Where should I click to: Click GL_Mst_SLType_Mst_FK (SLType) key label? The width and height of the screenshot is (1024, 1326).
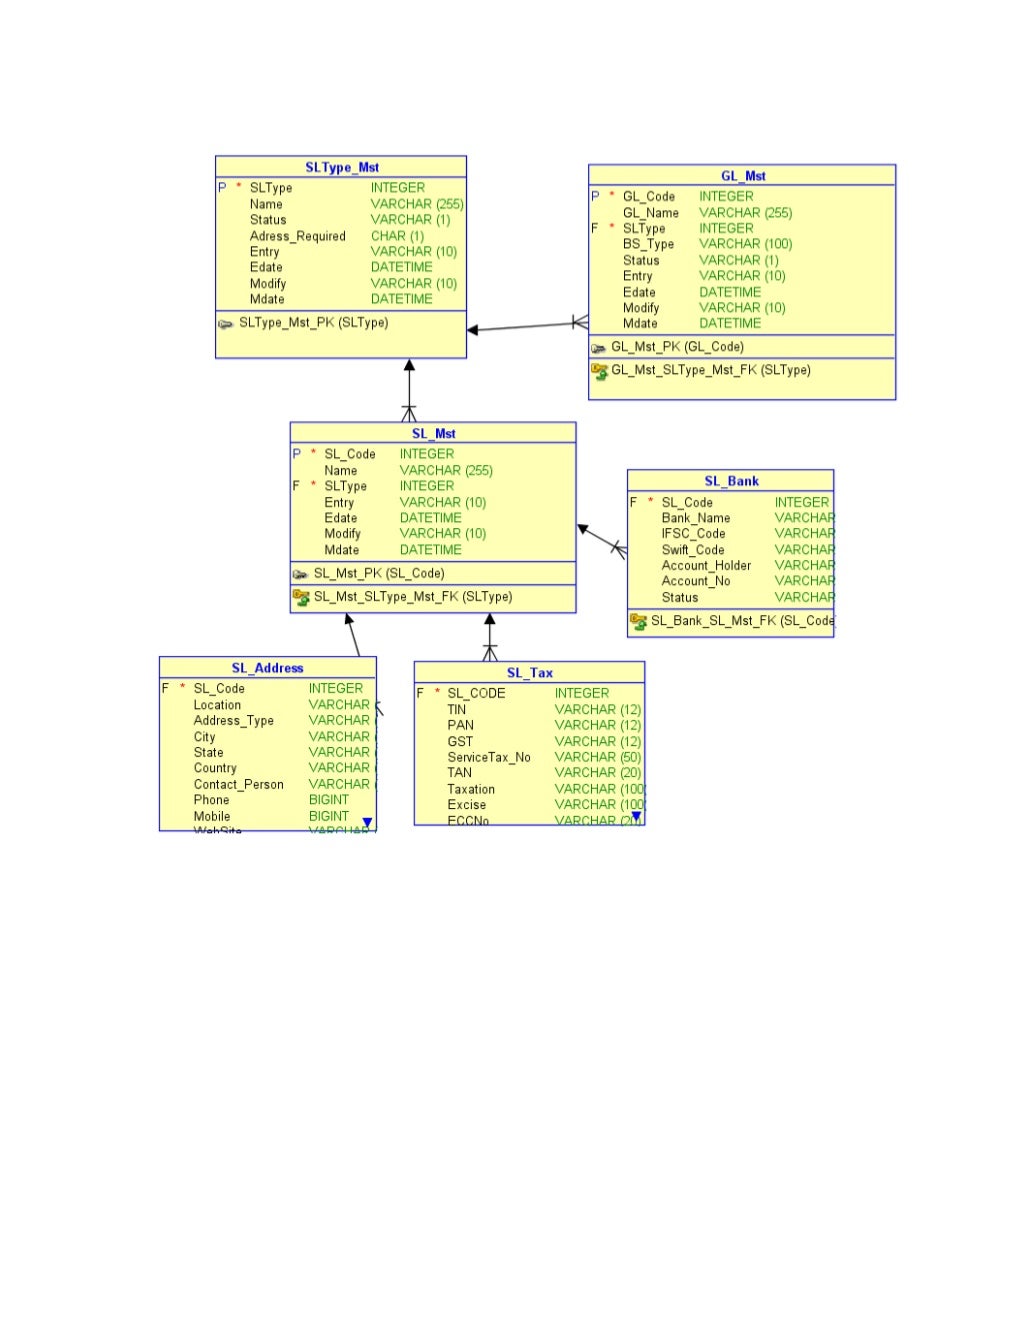click(711, 370)
